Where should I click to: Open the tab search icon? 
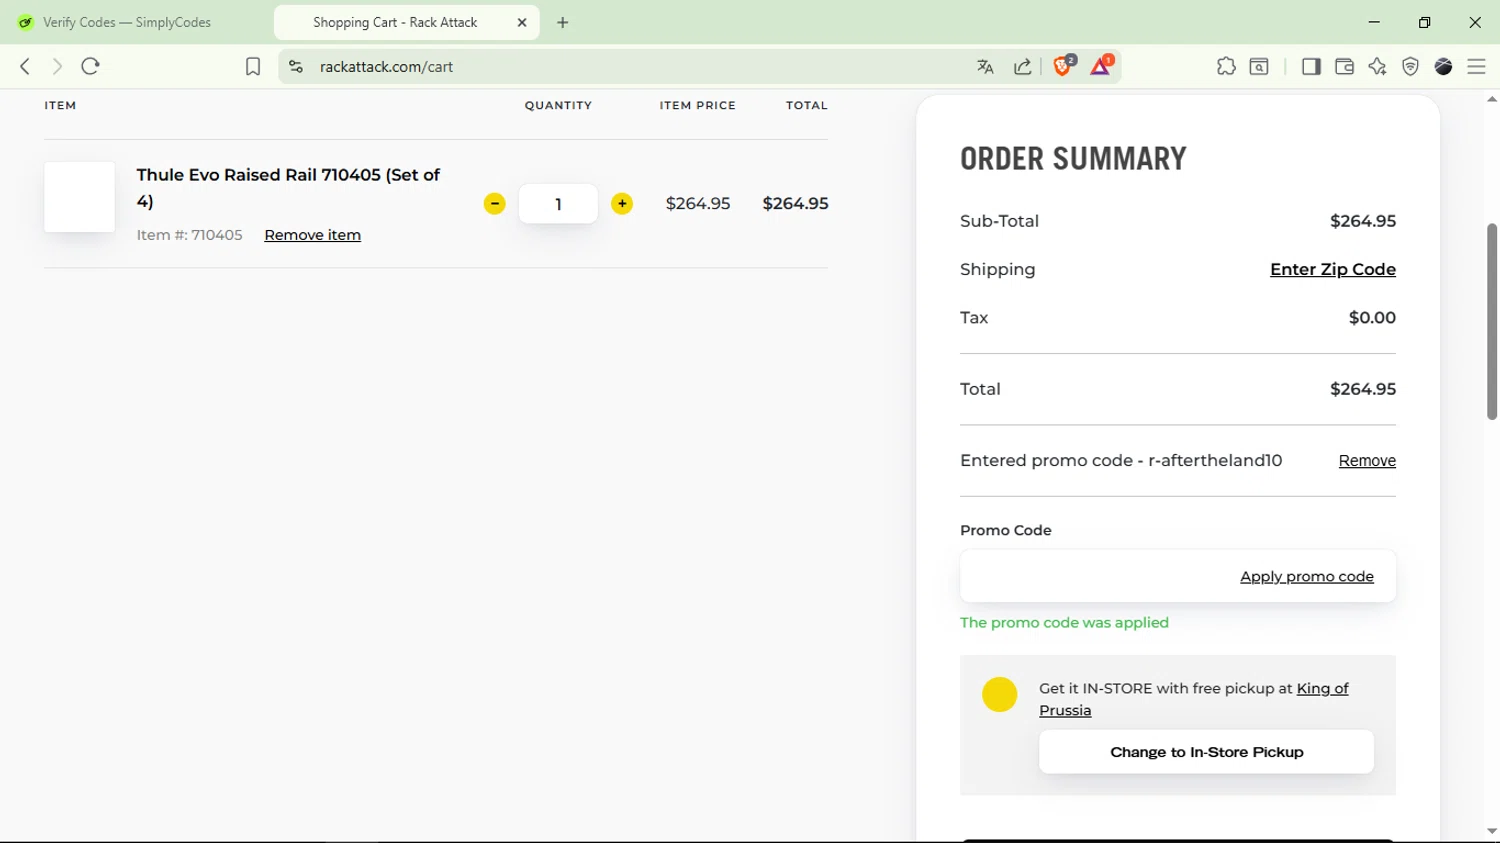[1260, 66]
